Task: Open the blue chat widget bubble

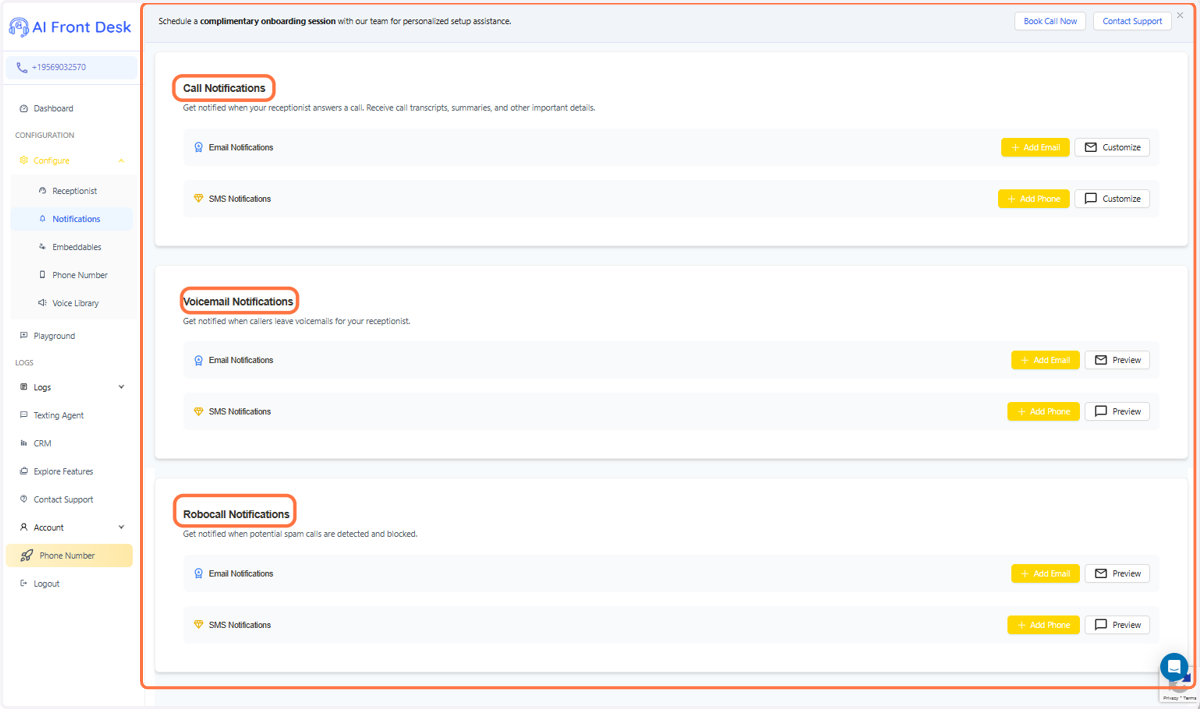Action: pyautogui.click(x=1174, y=667)
